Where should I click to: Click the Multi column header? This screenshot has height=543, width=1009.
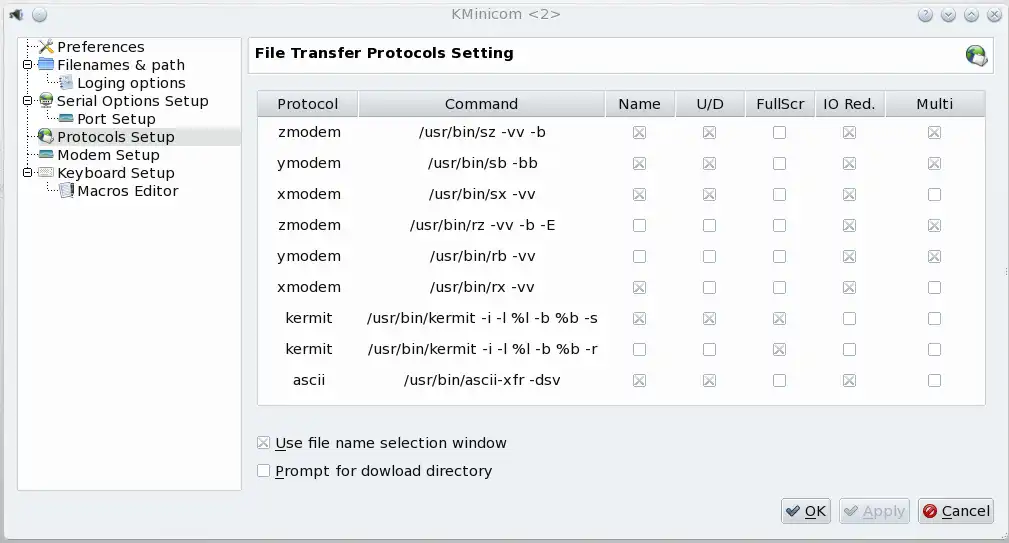pyautogui.click(x=934, y=104)
